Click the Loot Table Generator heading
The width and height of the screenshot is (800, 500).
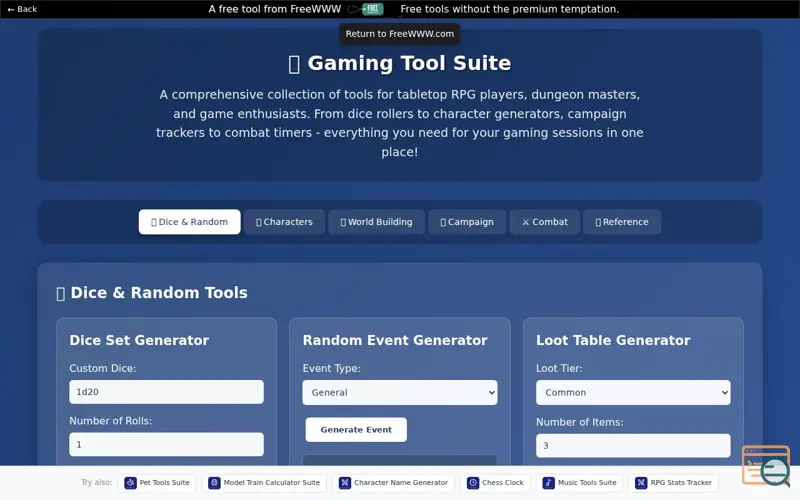[x=613, y=340]
